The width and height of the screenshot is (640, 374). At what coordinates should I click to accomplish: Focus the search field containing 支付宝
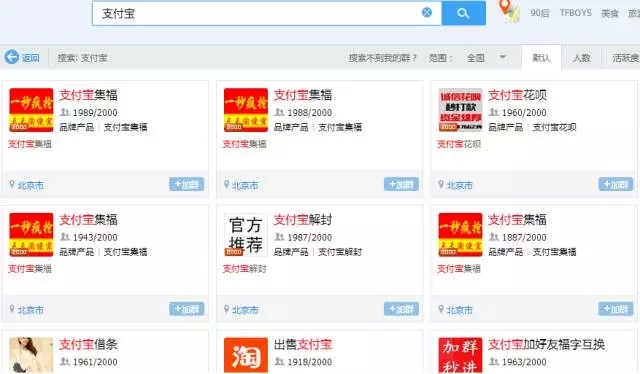267,13
